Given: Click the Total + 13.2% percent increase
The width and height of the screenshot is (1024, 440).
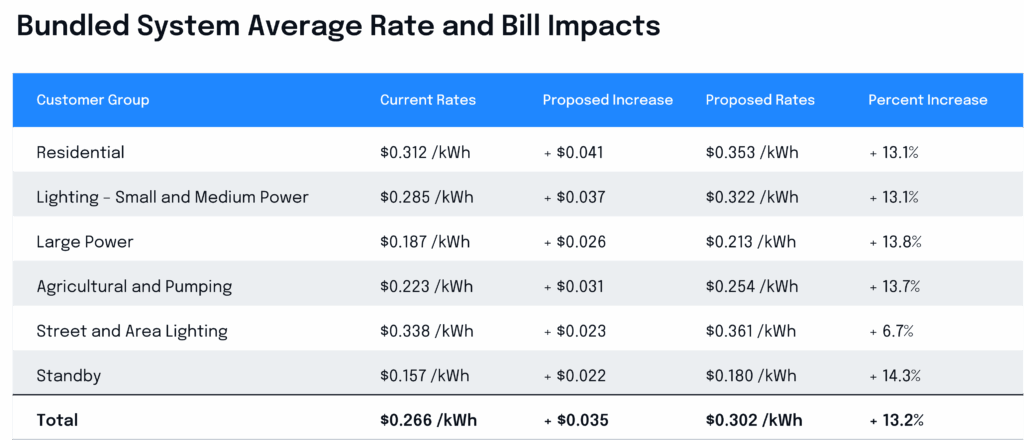Looking at the screenshot, I should [896, 421].
